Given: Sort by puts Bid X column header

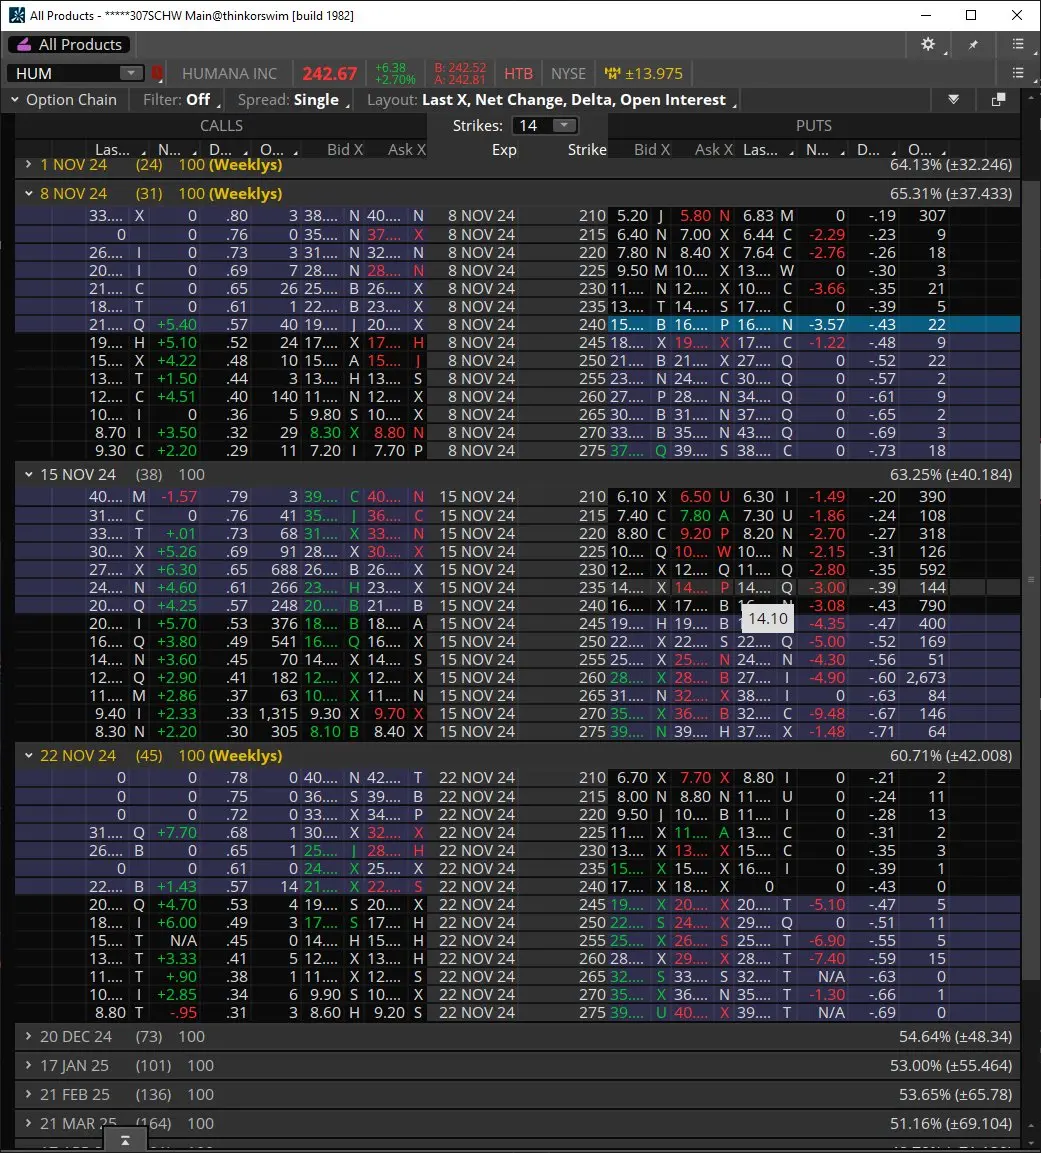Looking at the screenshot, I should point(652,149).
